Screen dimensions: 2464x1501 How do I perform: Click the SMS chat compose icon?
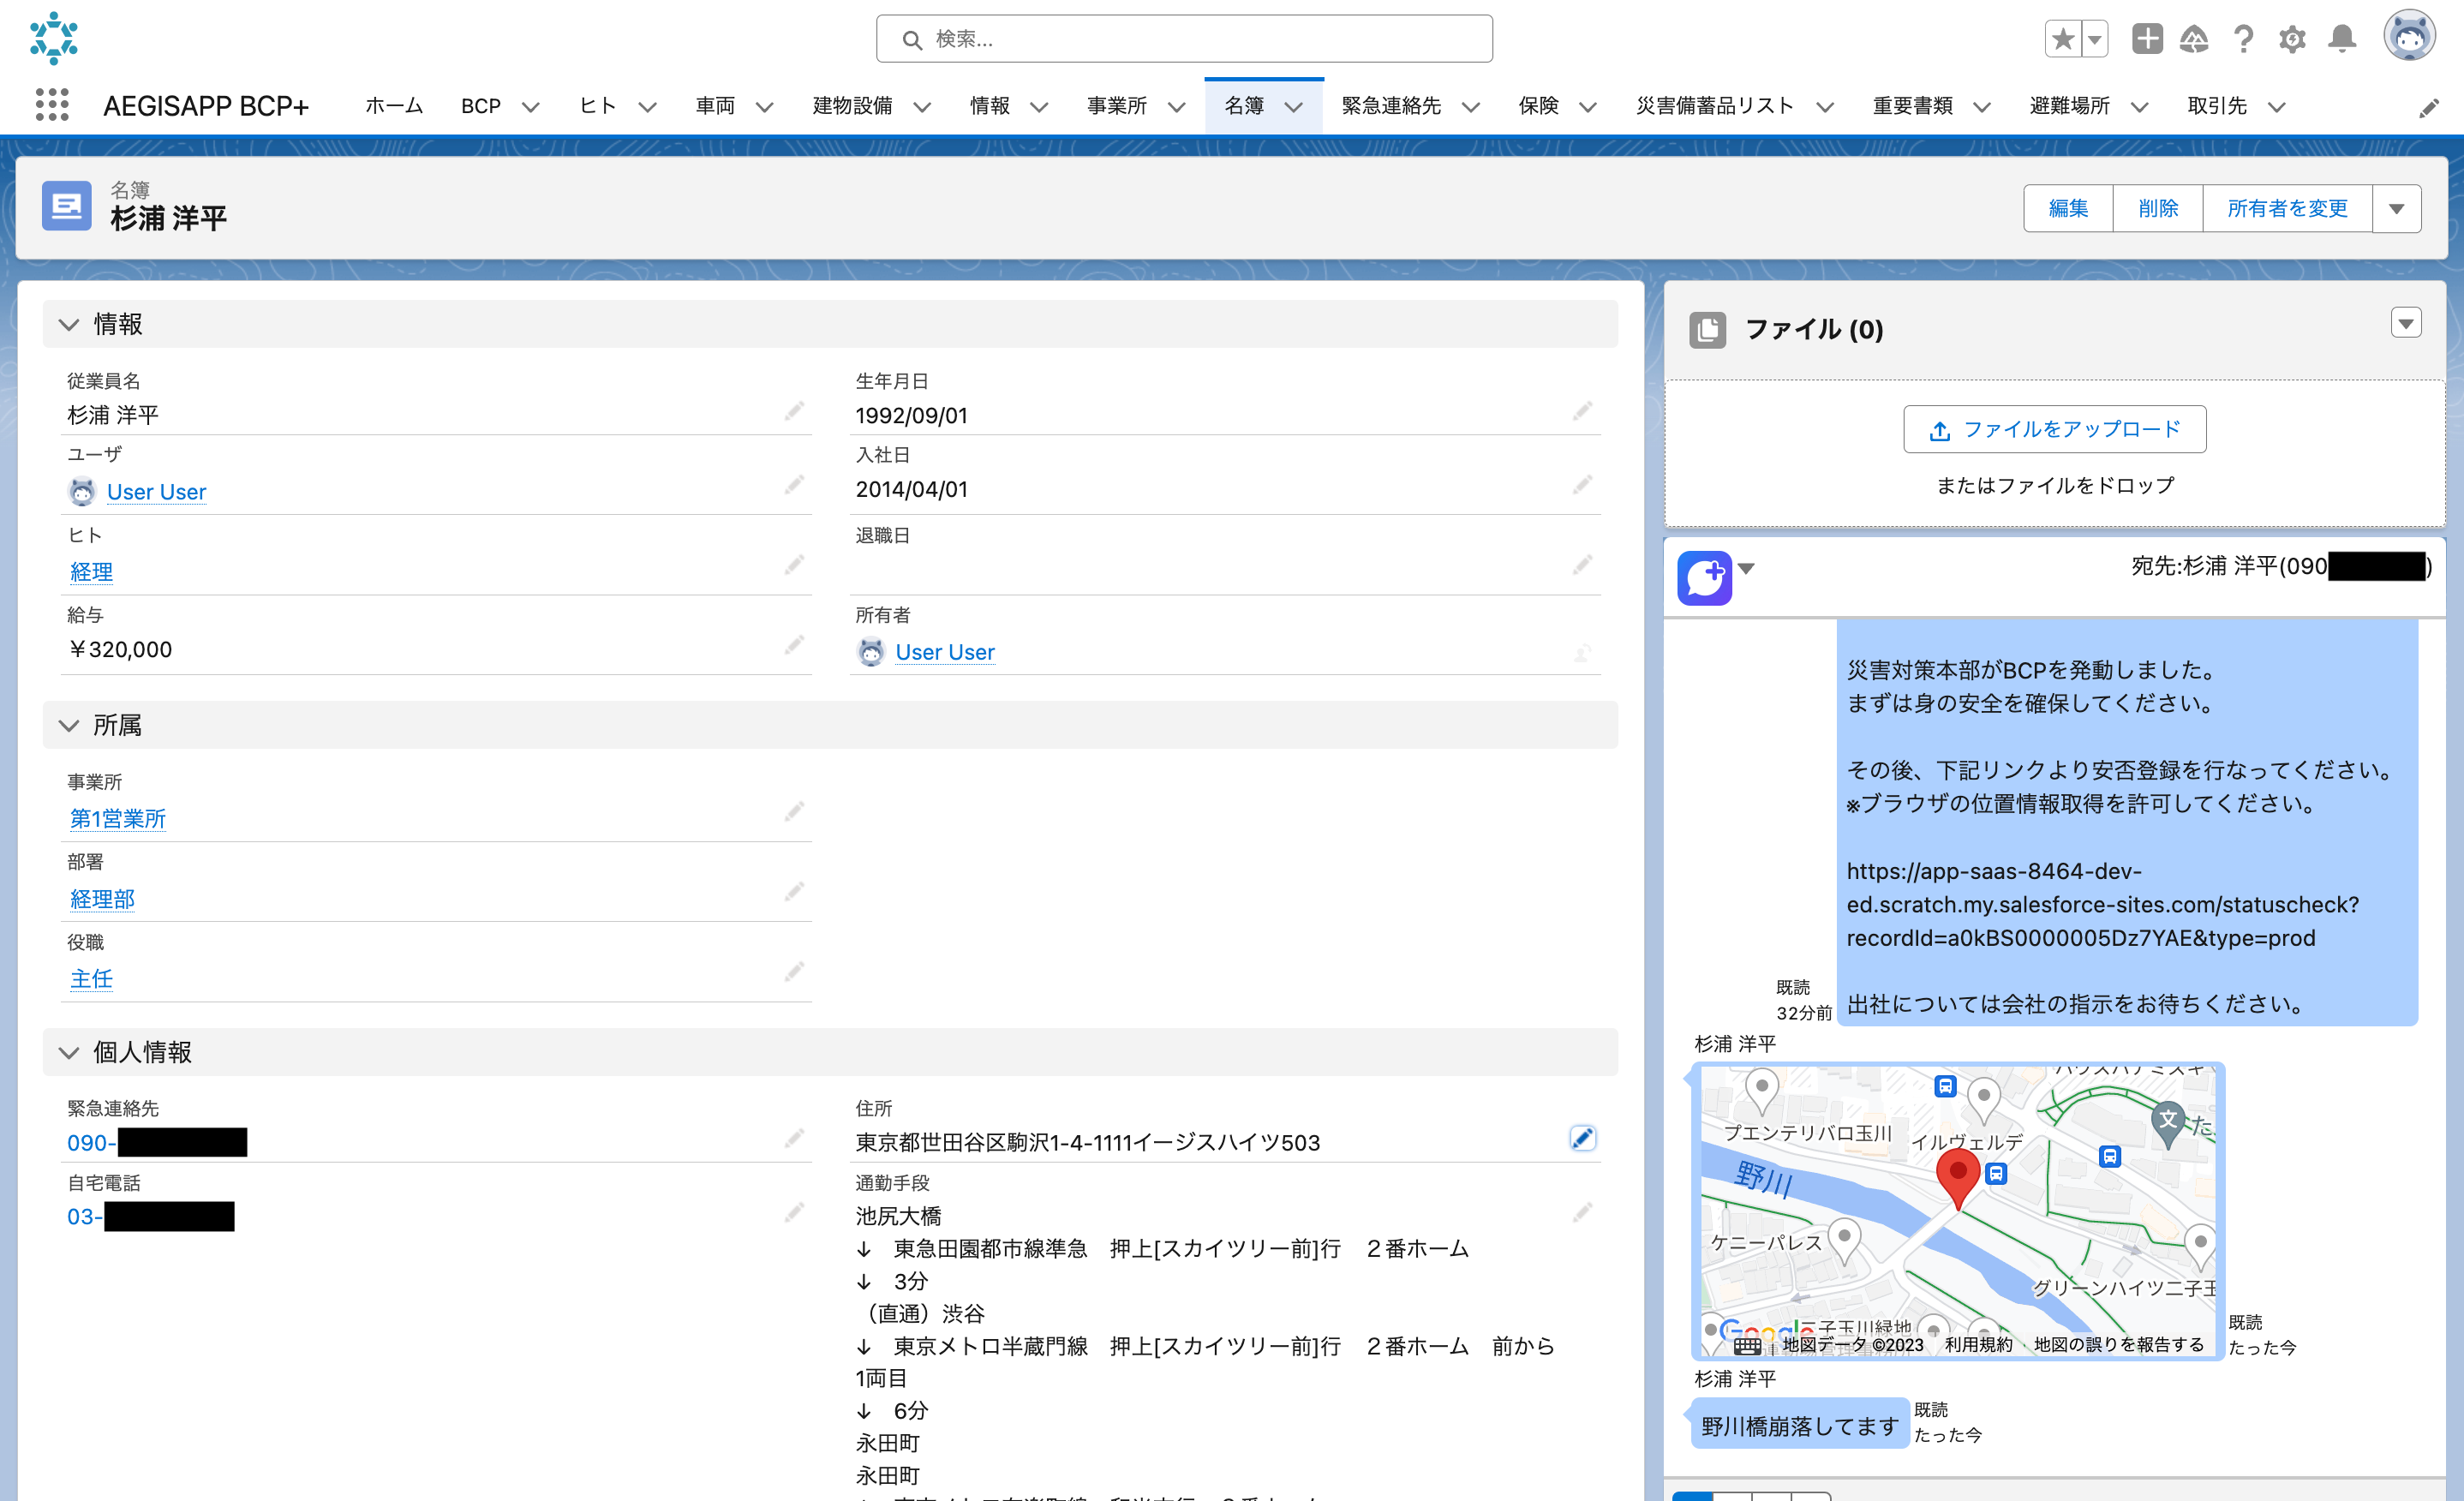(x=1704, y=578)
